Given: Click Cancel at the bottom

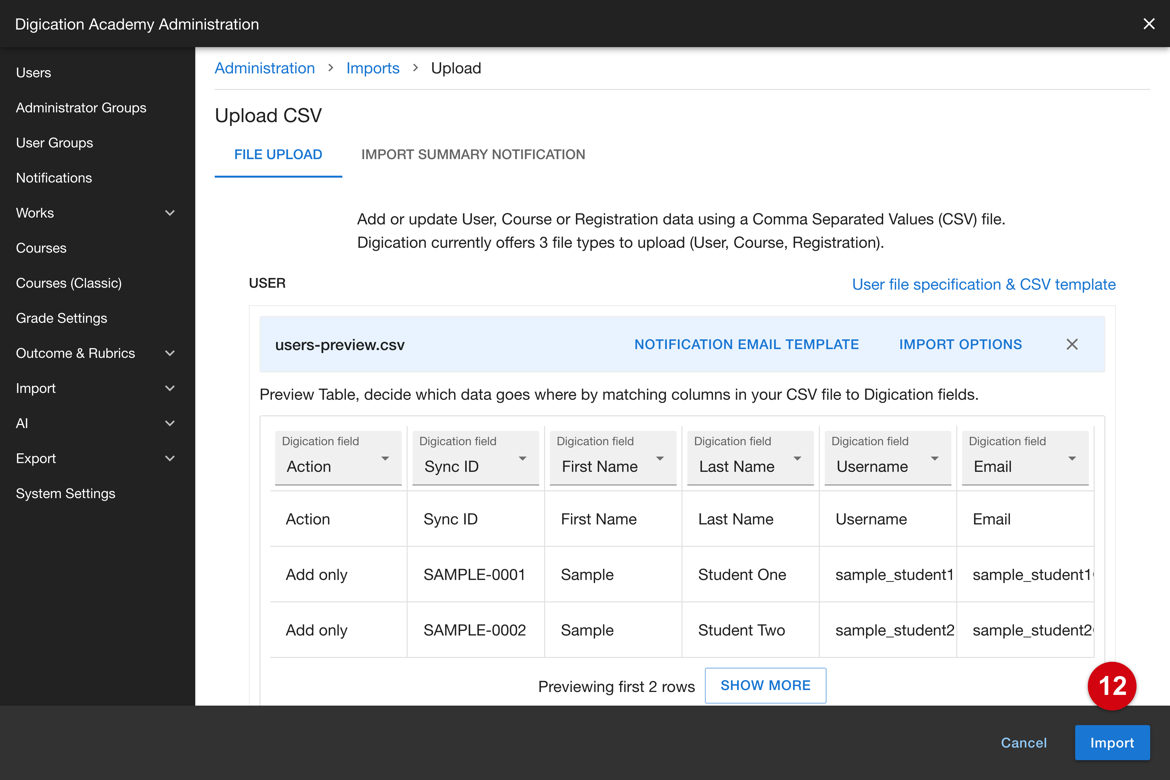Looking at the screenshot, I should (1024, 743).
